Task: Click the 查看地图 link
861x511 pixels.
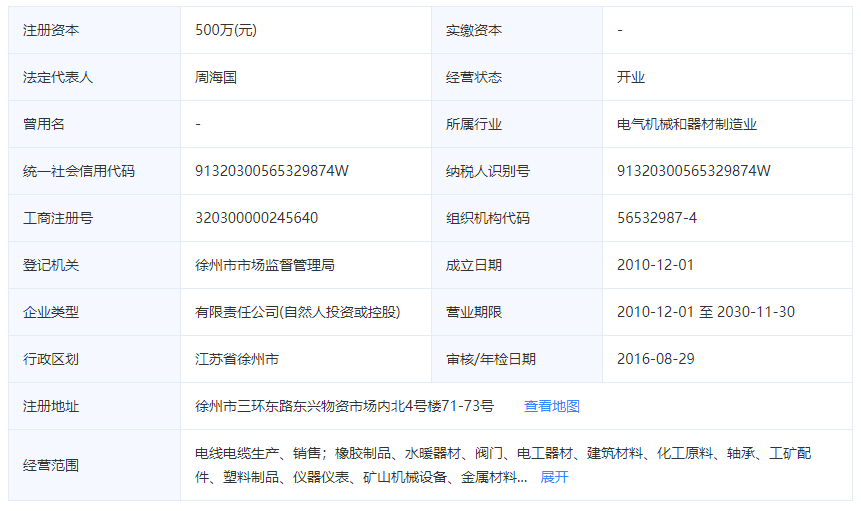Action: point(551,406)
